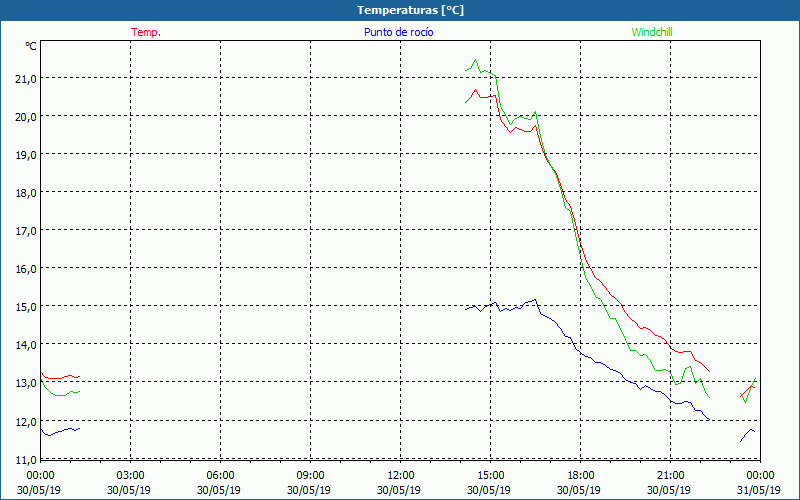Screen dimensions: 800x500
Task: Click the 15,0 y-axis value
Action: tap(26, 307)
